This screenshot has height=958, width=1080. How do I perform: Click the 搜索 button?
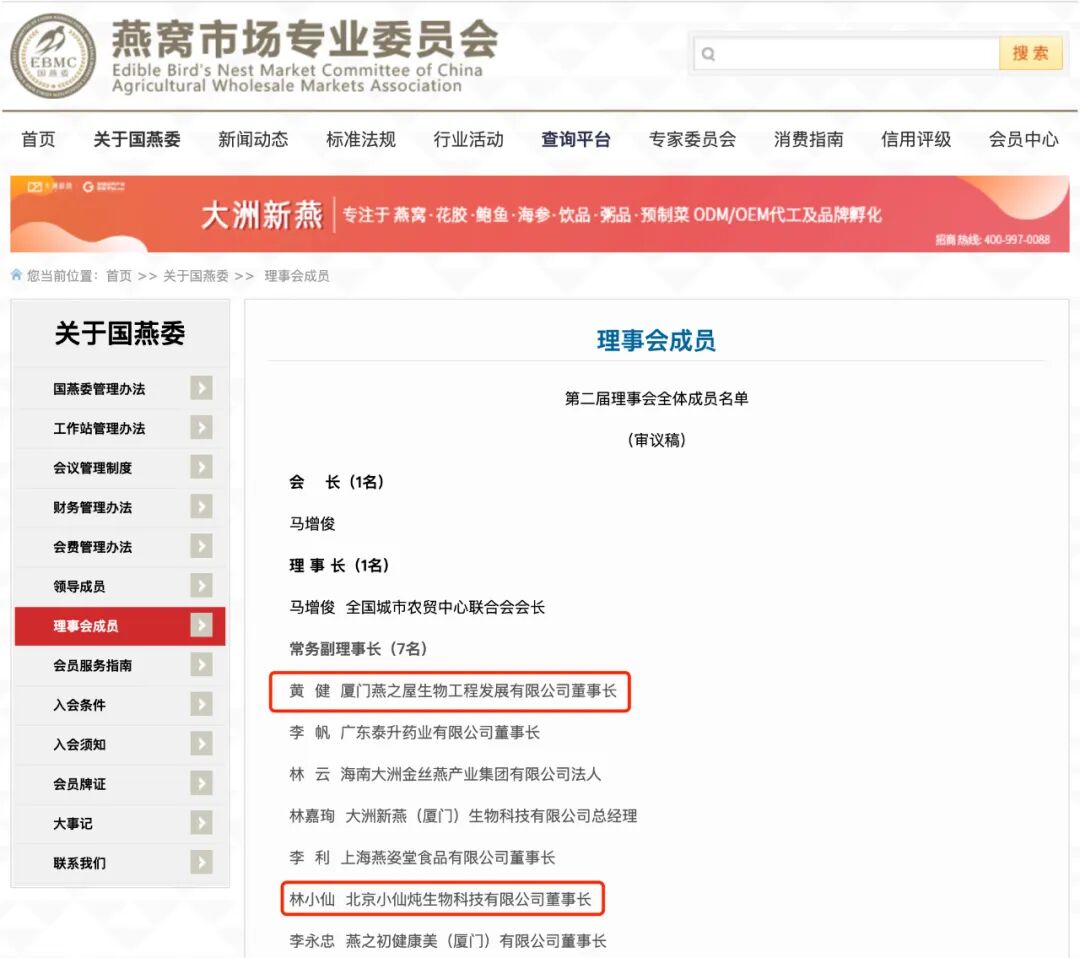coord(1030,53)
